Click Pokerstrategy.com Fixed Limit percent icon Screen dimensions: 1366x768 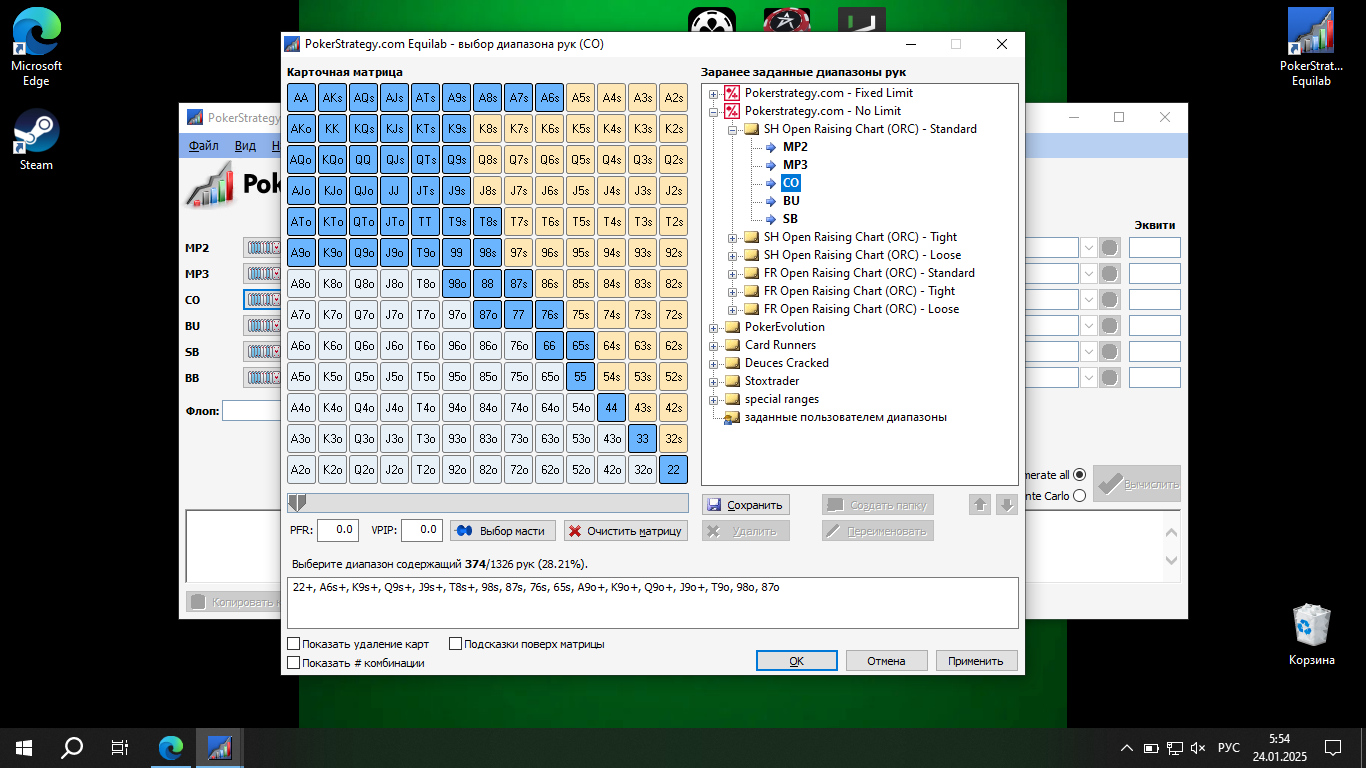click(732, 93)
